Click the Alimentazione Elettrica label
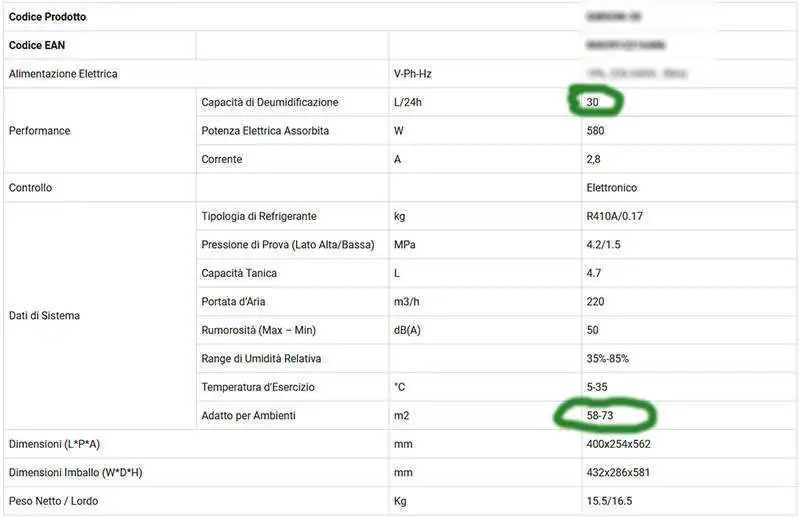 [x=63, y=74]
